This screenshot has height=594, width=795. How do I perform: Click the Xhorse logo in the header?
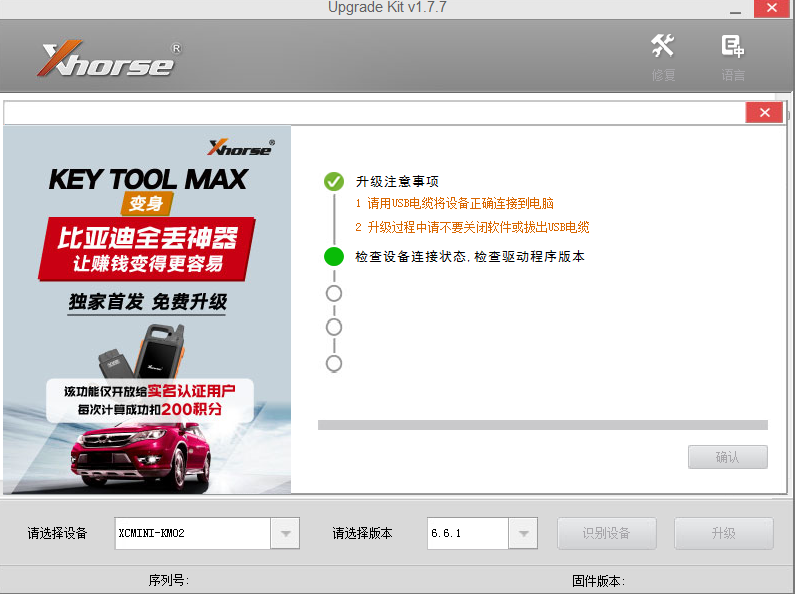pos(109,58)
